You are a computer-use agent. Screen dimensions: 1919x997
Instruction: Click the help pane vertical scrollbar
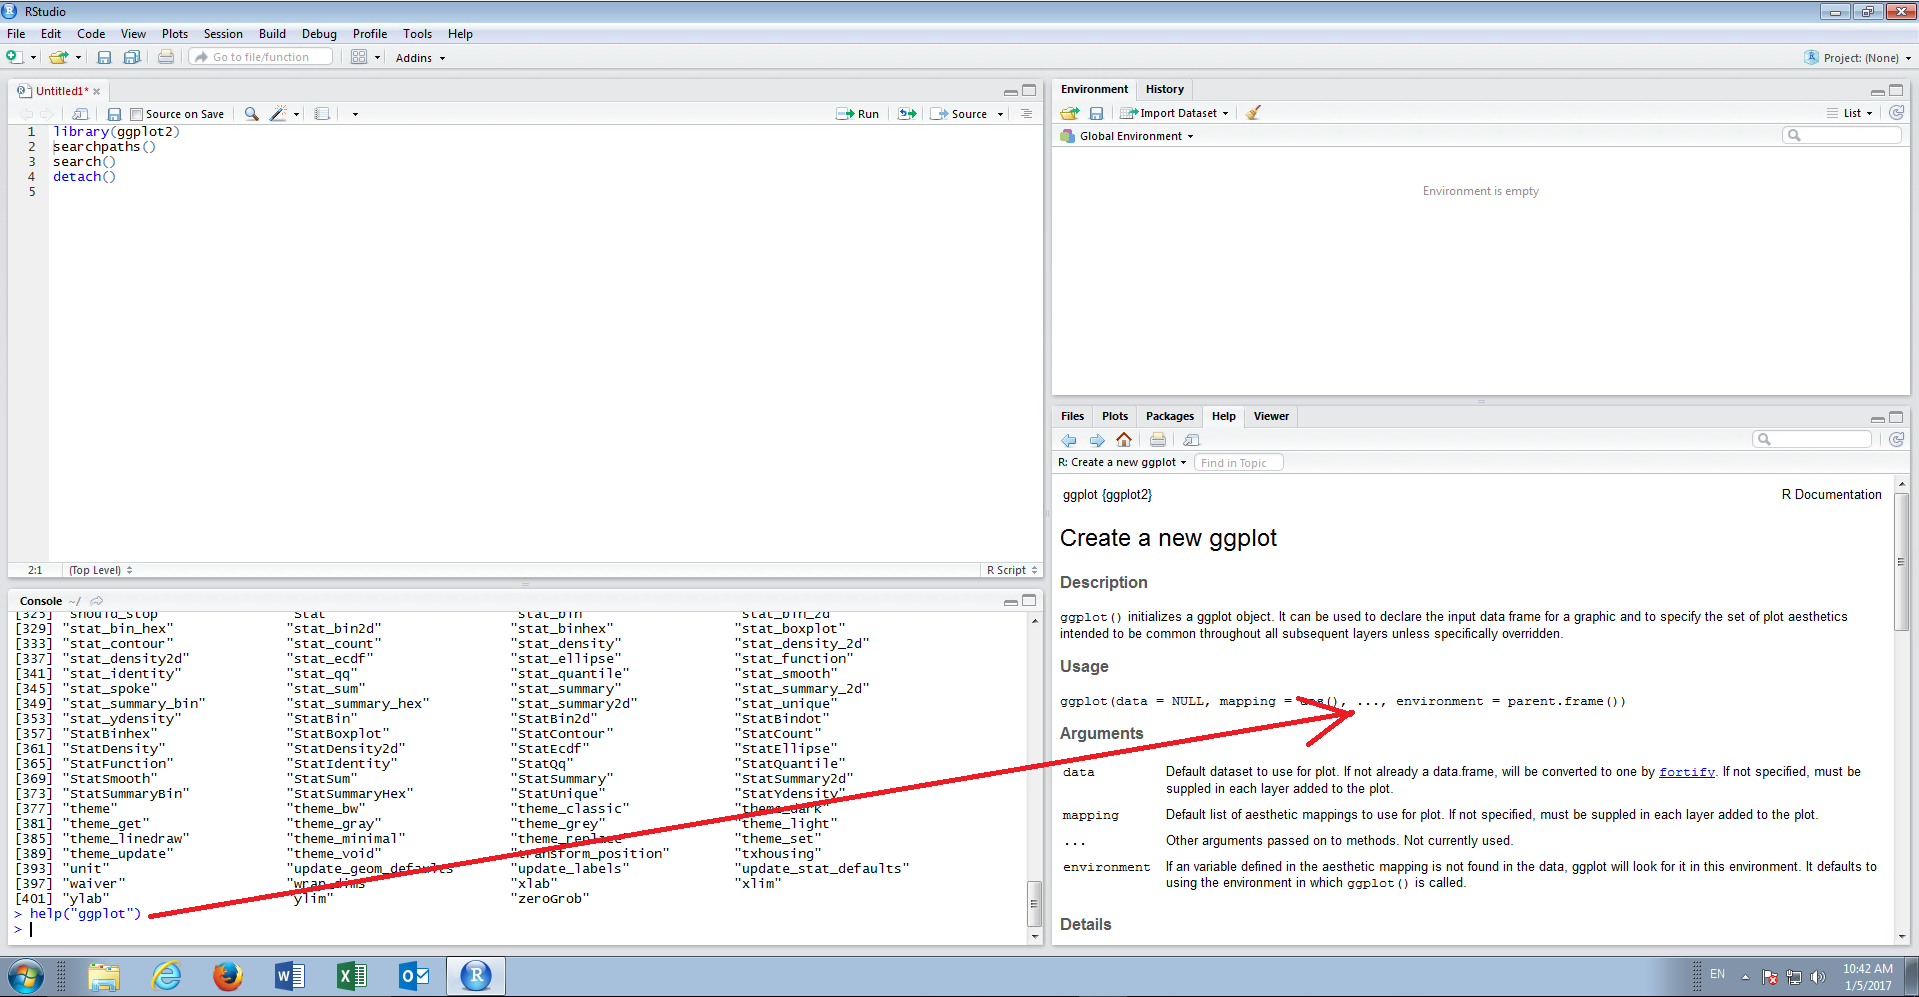tap(1901, 562)
